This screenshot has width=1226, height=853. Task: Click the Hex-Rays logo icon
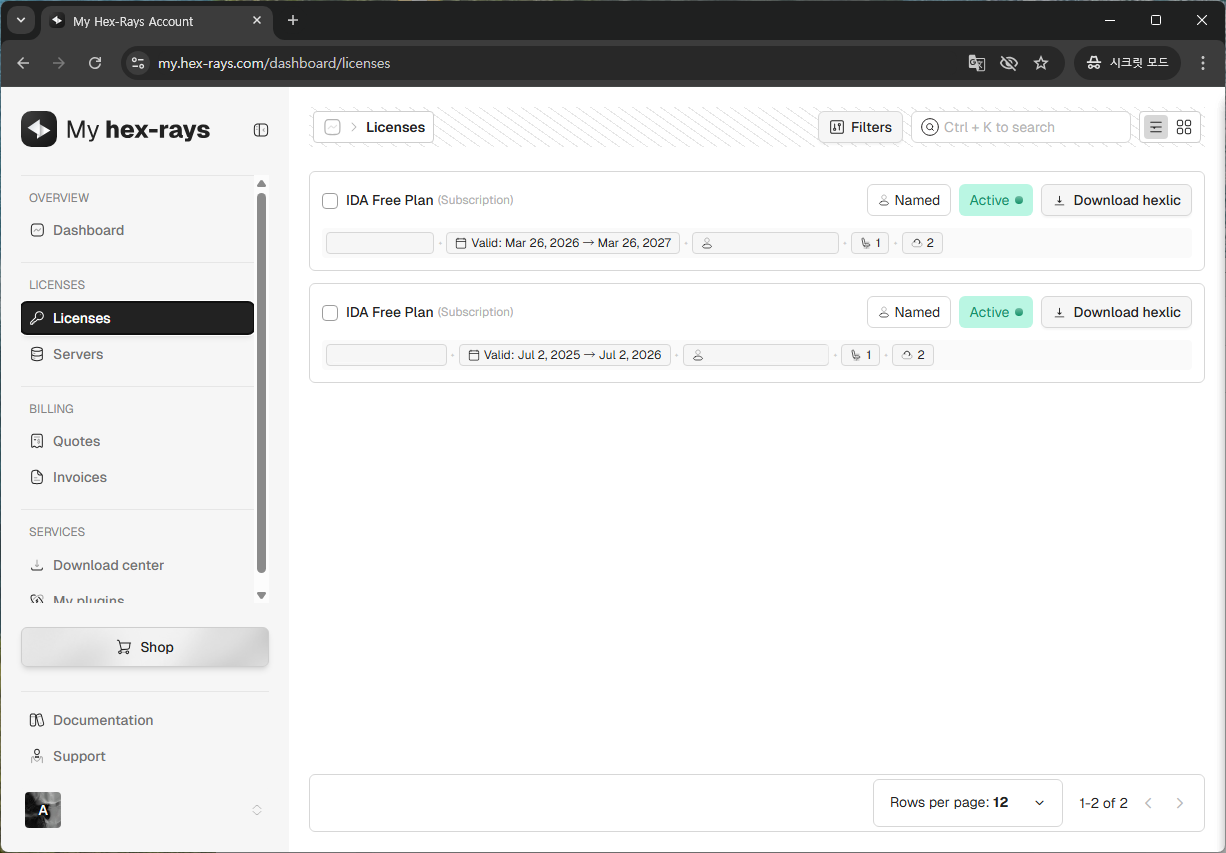pos(39,129)
